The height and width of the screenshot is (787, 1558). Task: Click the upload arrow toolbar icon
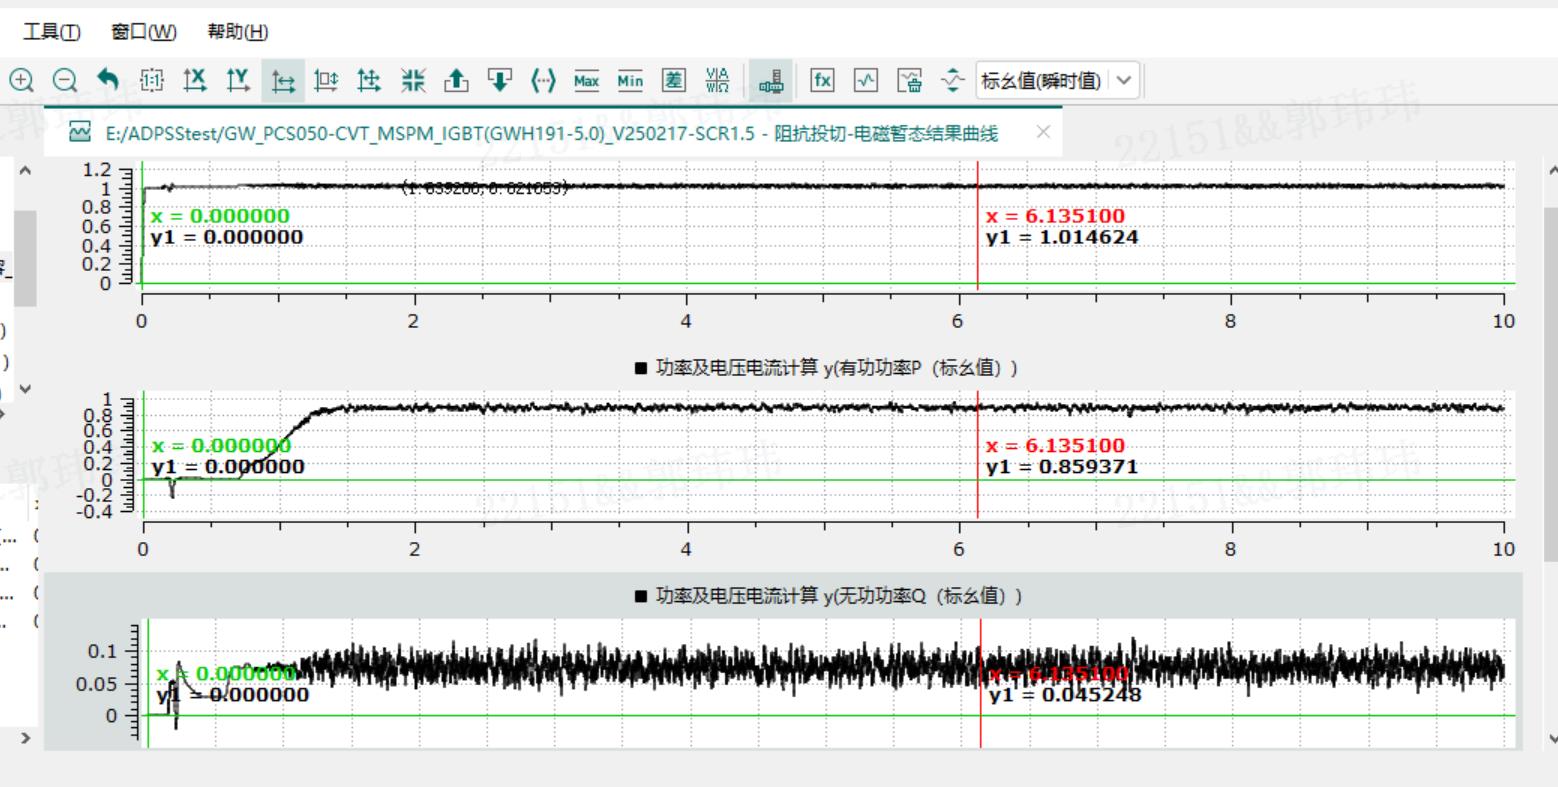point(456,80)
